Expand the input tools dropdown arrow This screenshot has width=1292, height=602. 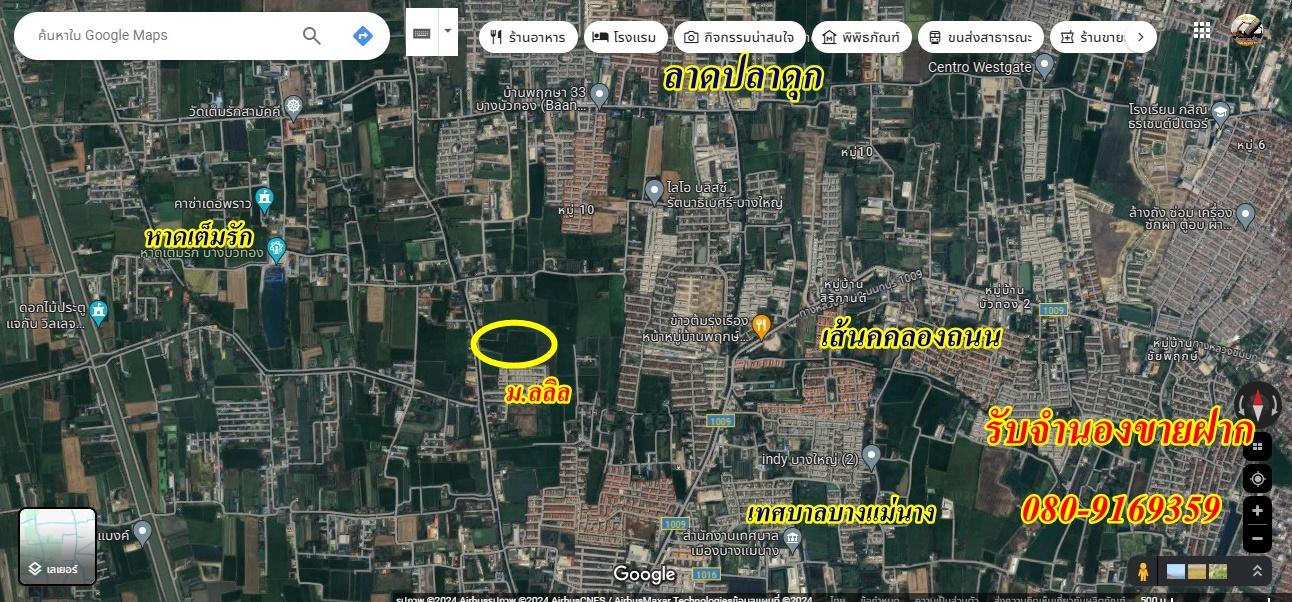point(448,33)
